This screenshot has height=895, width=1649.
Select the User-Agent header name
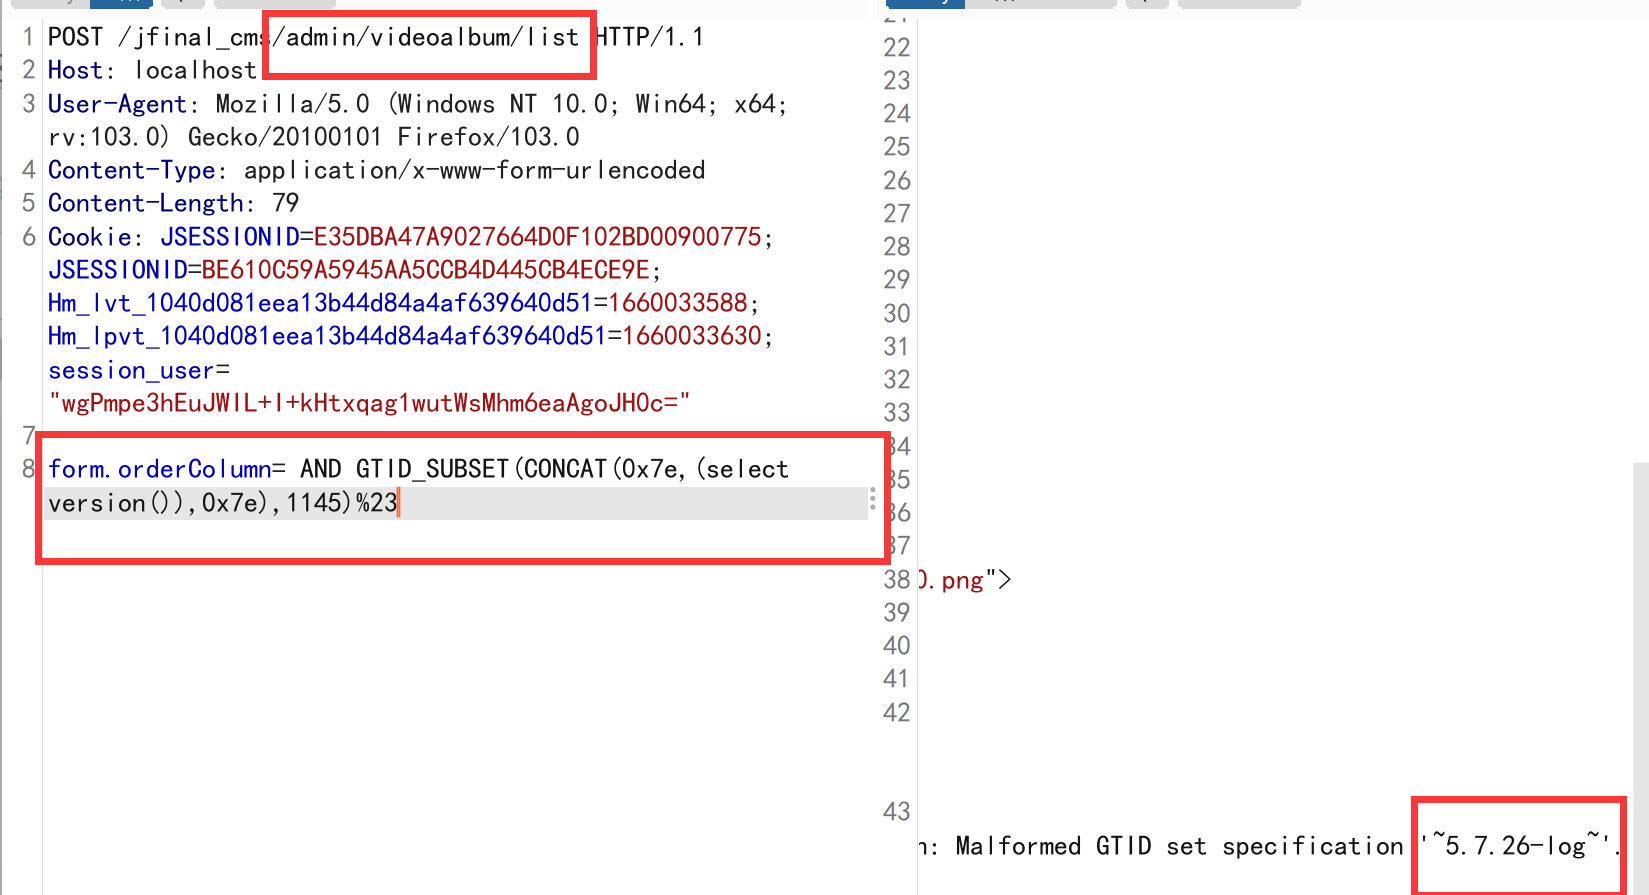pos(117,104)
